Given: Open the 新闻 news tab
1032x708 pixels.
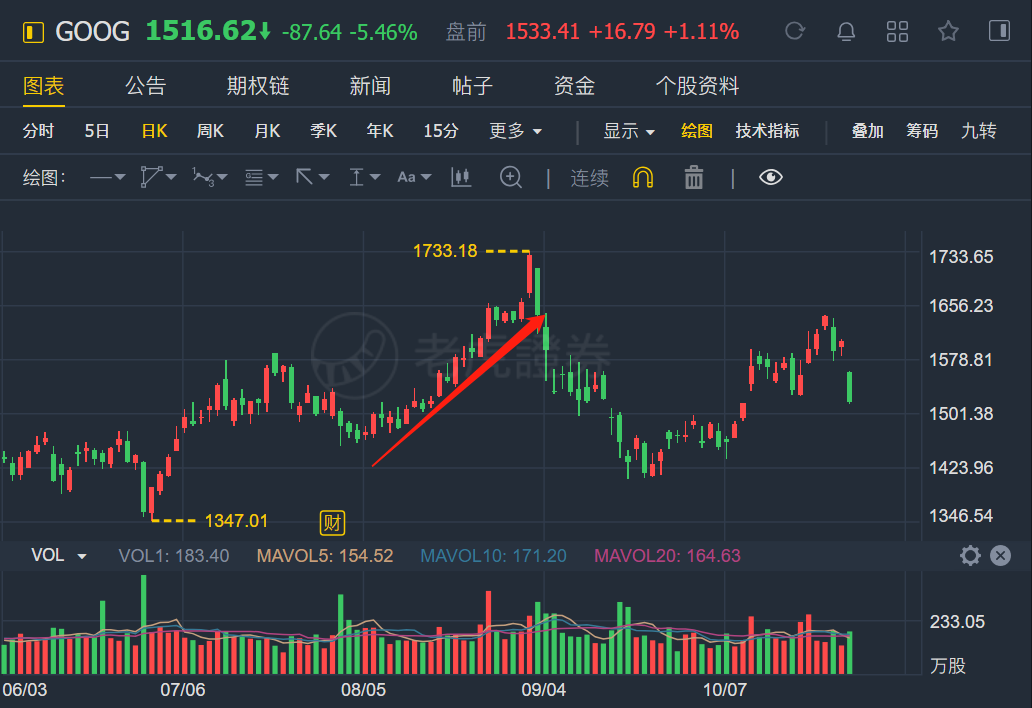Looking at the screenshot, I should 369,86.
